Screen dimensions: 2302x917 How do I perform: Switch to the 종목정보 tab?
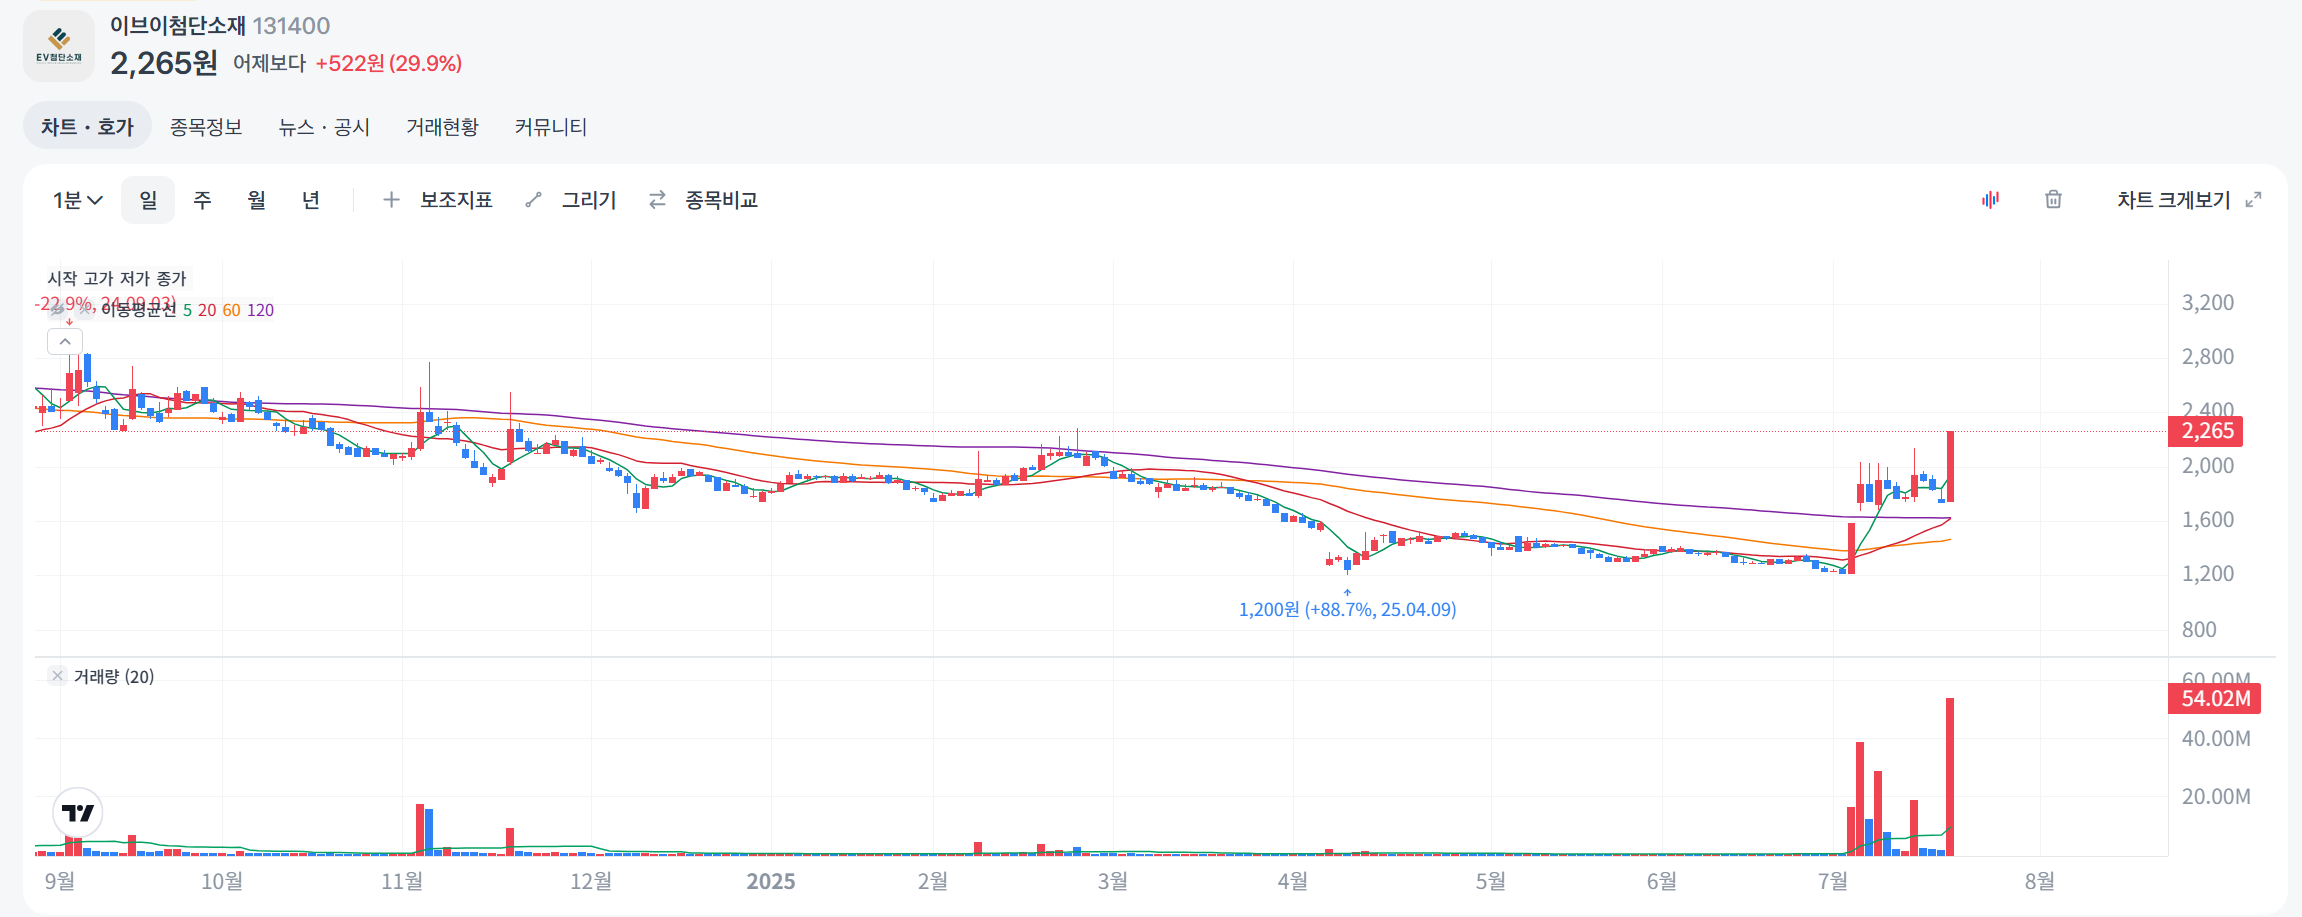click(206, 127)
